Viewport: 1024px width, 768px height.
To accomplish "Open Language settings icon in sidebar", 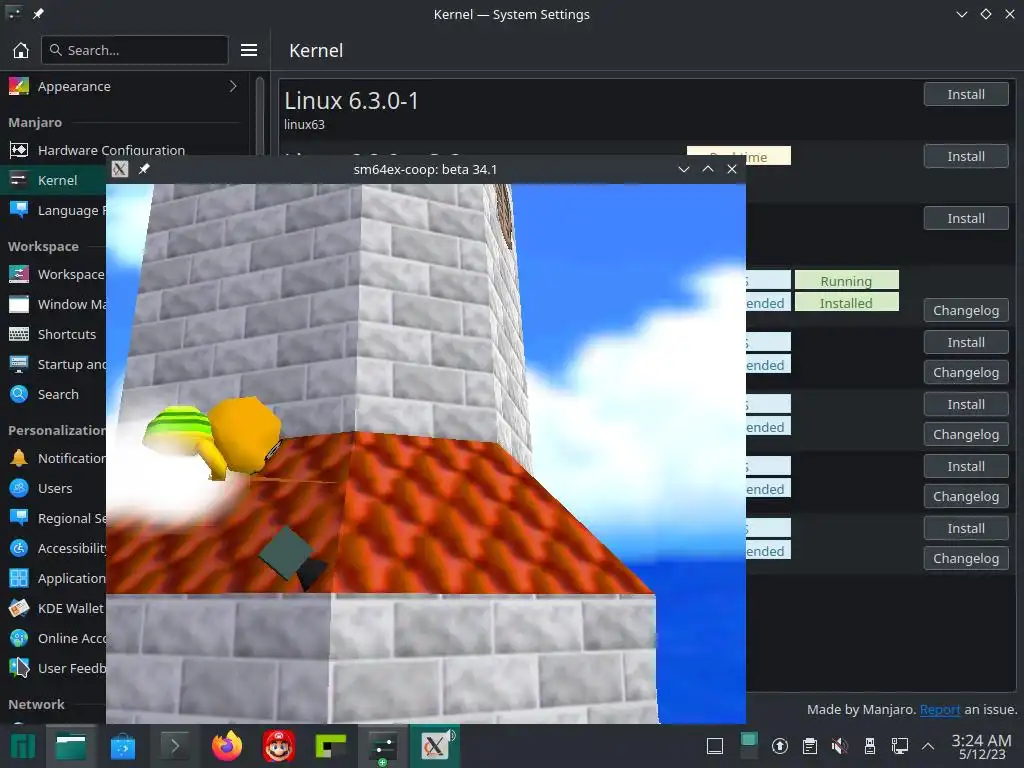I will (19, 210).
